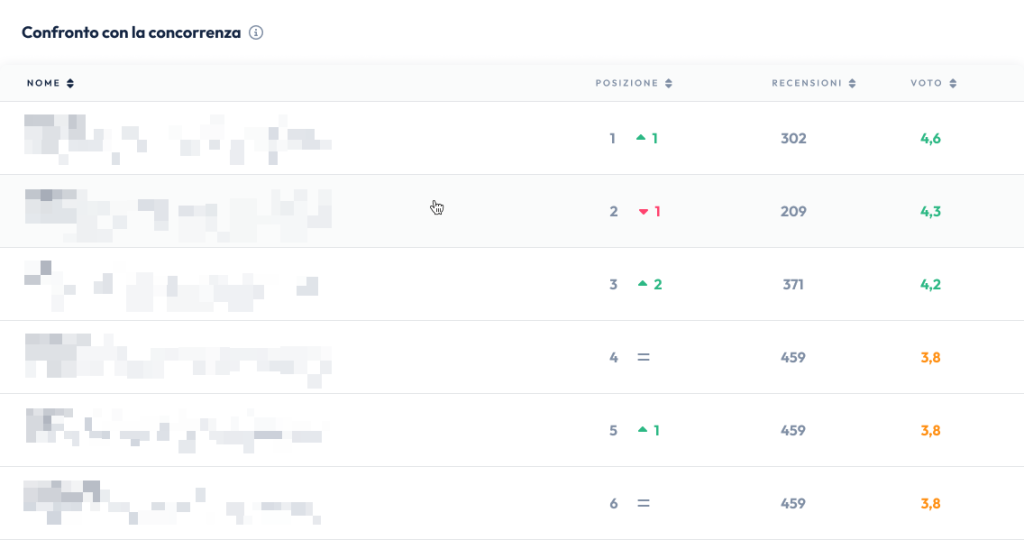The width and height of the screenshot is (1024, 540).
Task: Click the equals sign in position 4 row
Action: coord(643,357)
